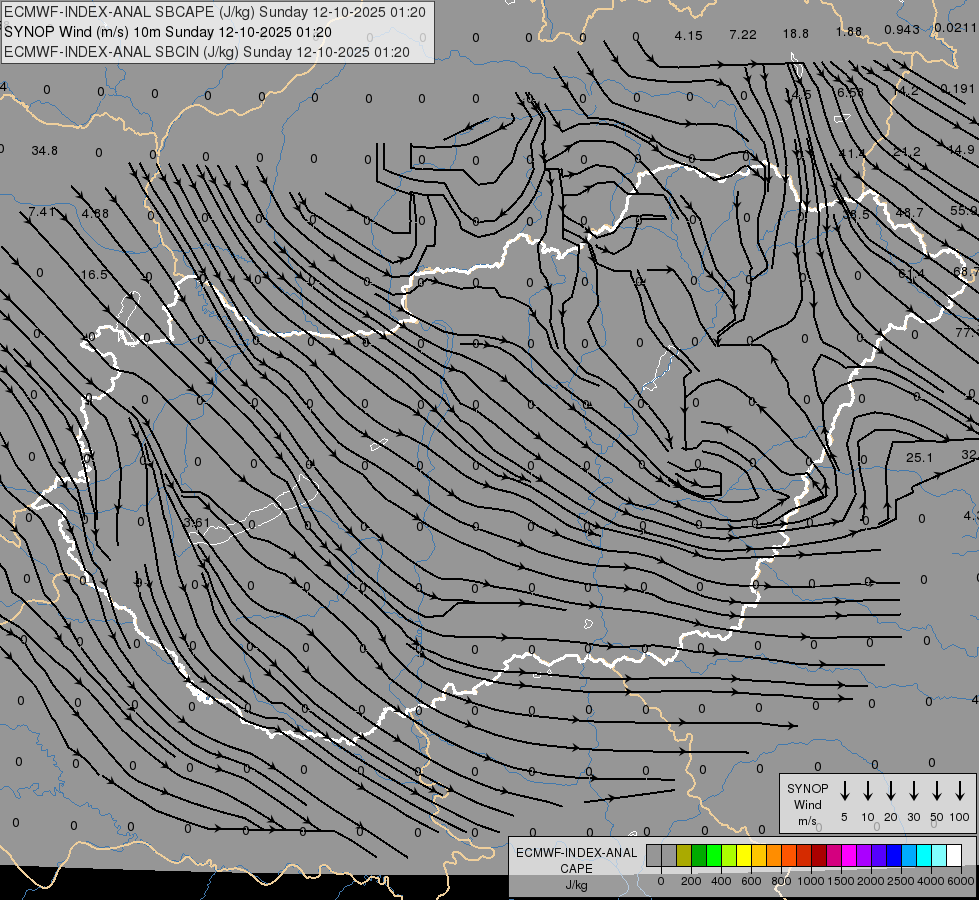
Task: Click the 20 m/s wind arrow in legend
Action: [x=890, y=791]
